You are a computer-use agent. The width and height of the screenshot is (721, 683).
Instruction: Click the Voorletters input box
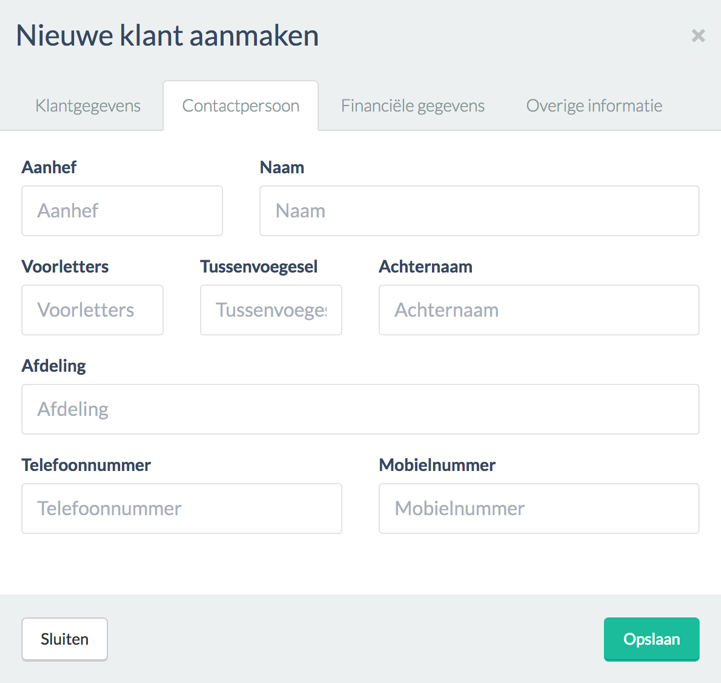[92, 310]
